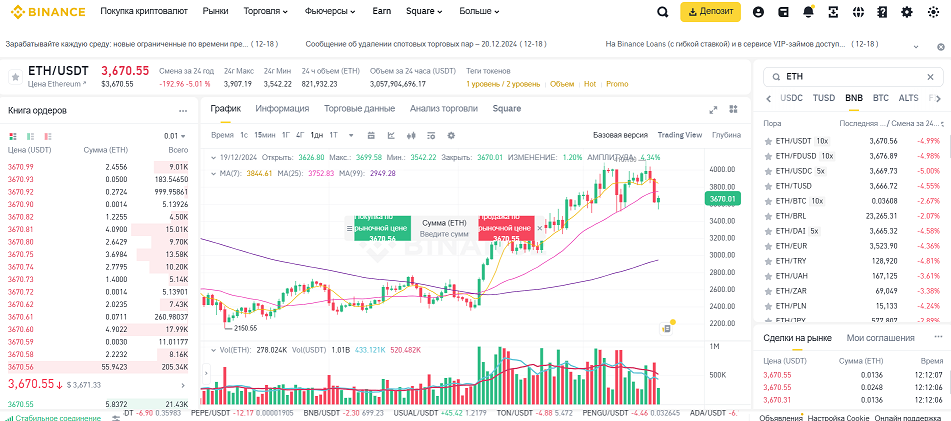Collapse the MA(7) indicator legend chevron
The height and width of the screenshot is (421, 951).
pos(213,173)
